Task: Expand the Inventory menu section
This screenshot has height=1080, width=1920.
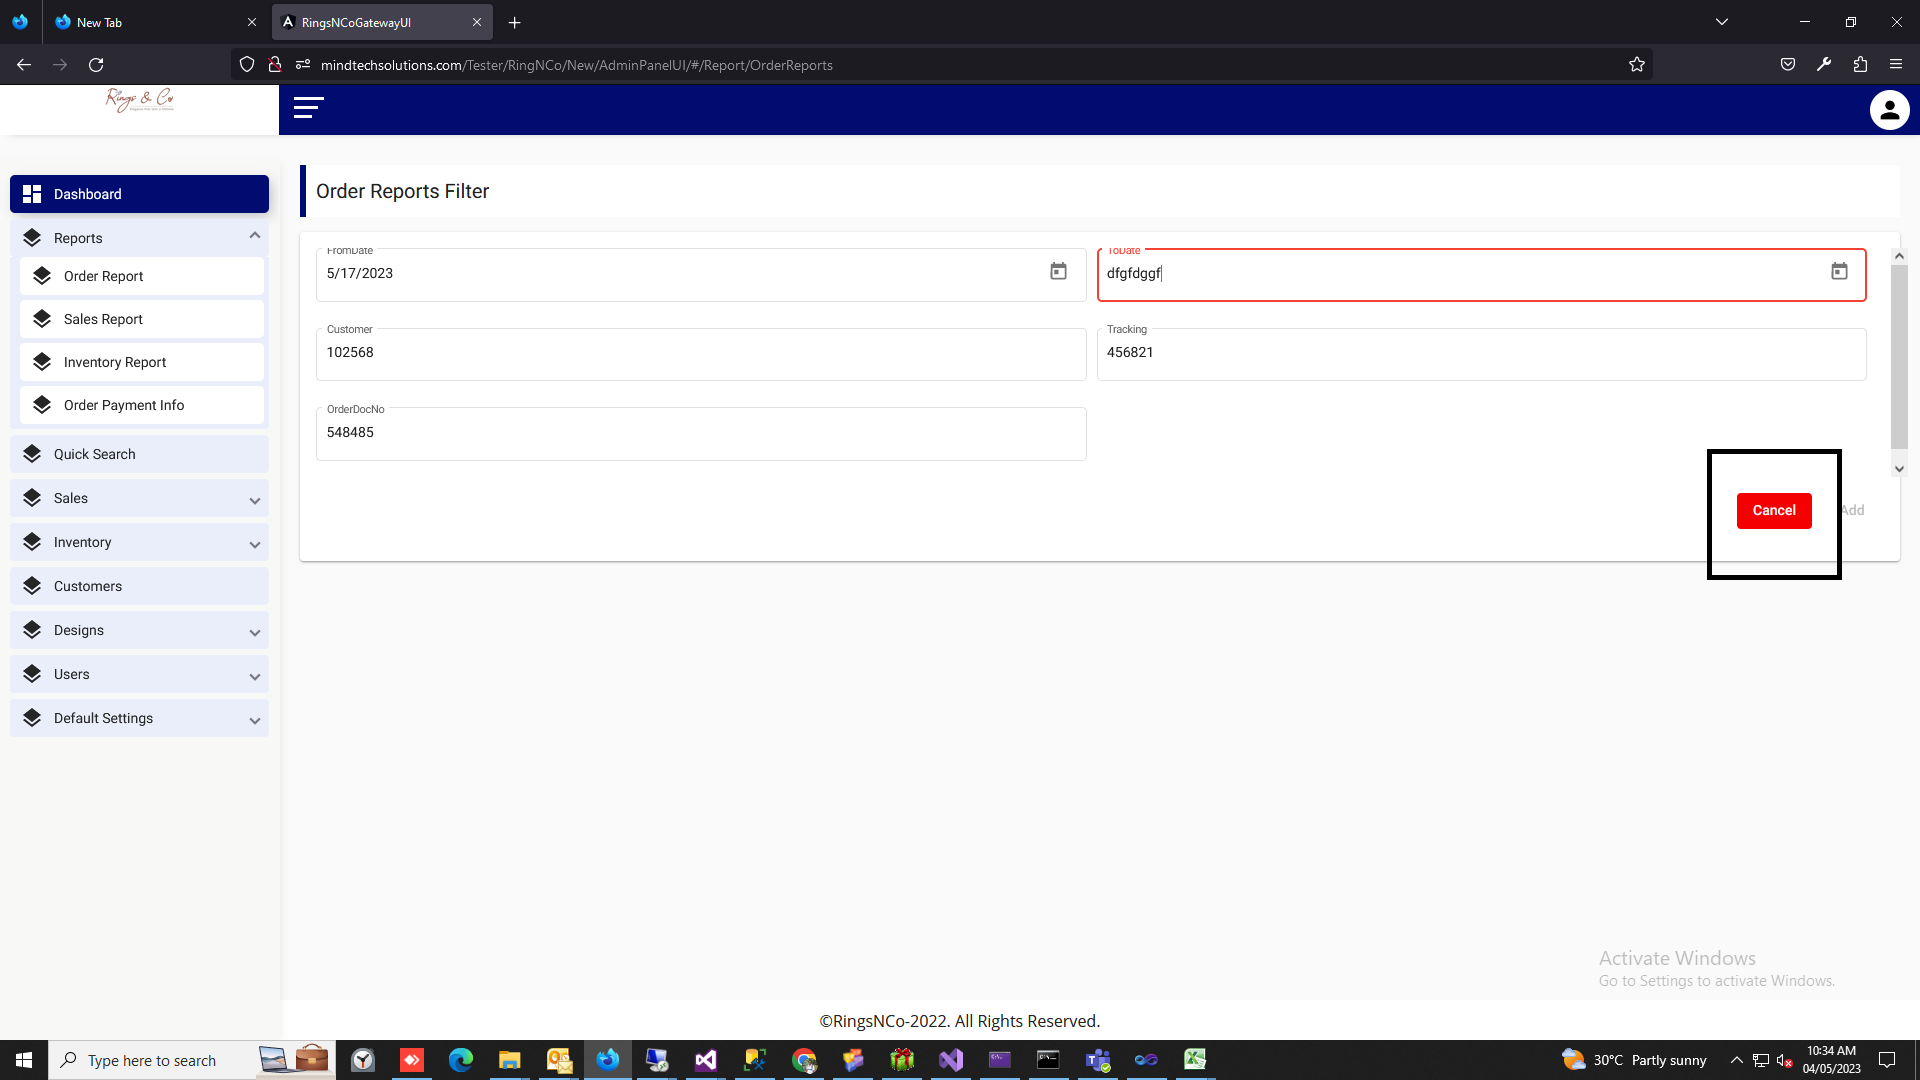Action: pyautogui.click(x=254, y=543)
